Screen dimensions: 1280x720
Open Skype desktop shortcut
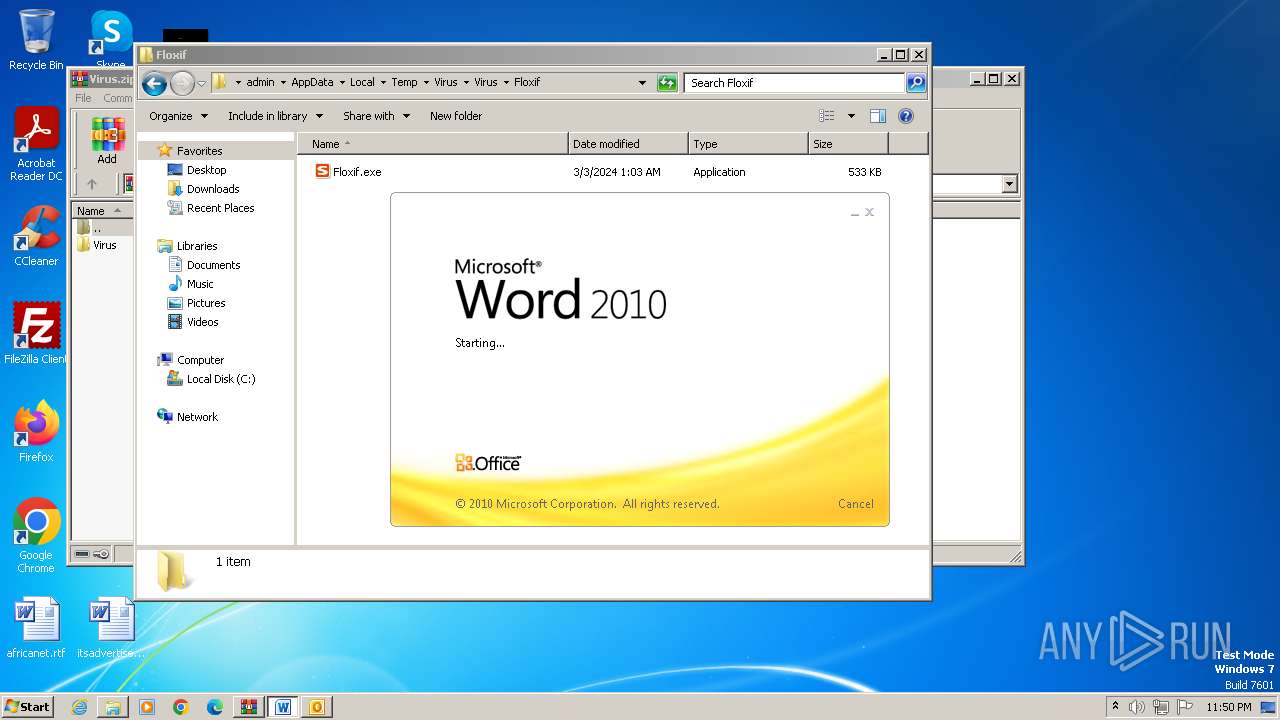point(111,38)
